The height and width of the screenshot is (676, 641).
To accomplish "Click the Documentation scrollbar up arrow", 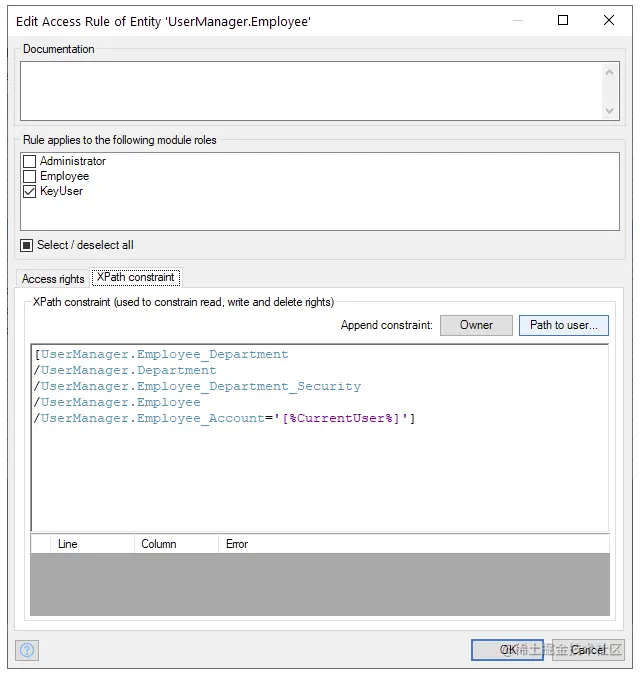I will click(x=609, y=72).
